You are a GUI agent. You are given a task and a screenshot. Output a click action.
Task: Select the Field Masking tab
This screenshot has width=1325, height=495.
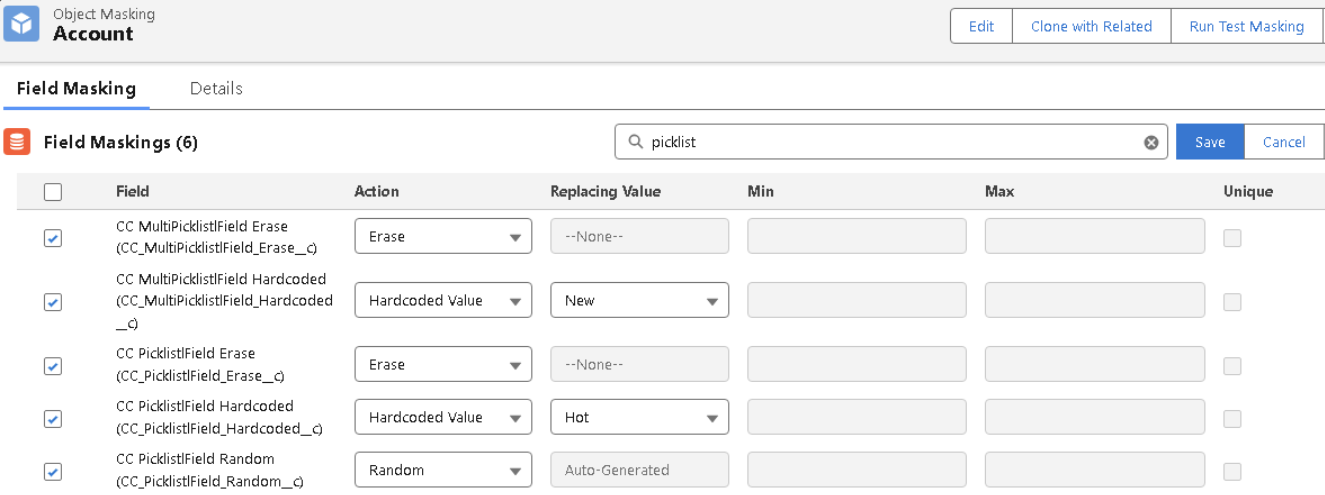[76, 88]
